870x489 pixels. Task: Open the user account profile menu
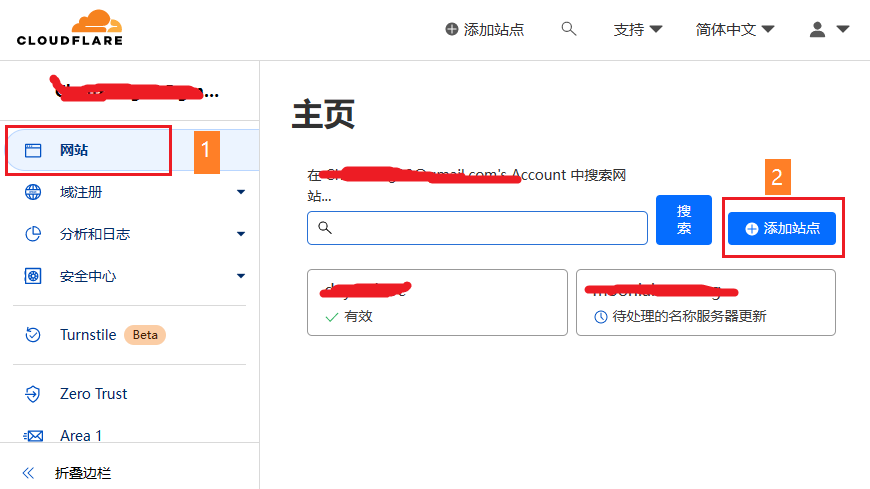click(x=828, y=30)
